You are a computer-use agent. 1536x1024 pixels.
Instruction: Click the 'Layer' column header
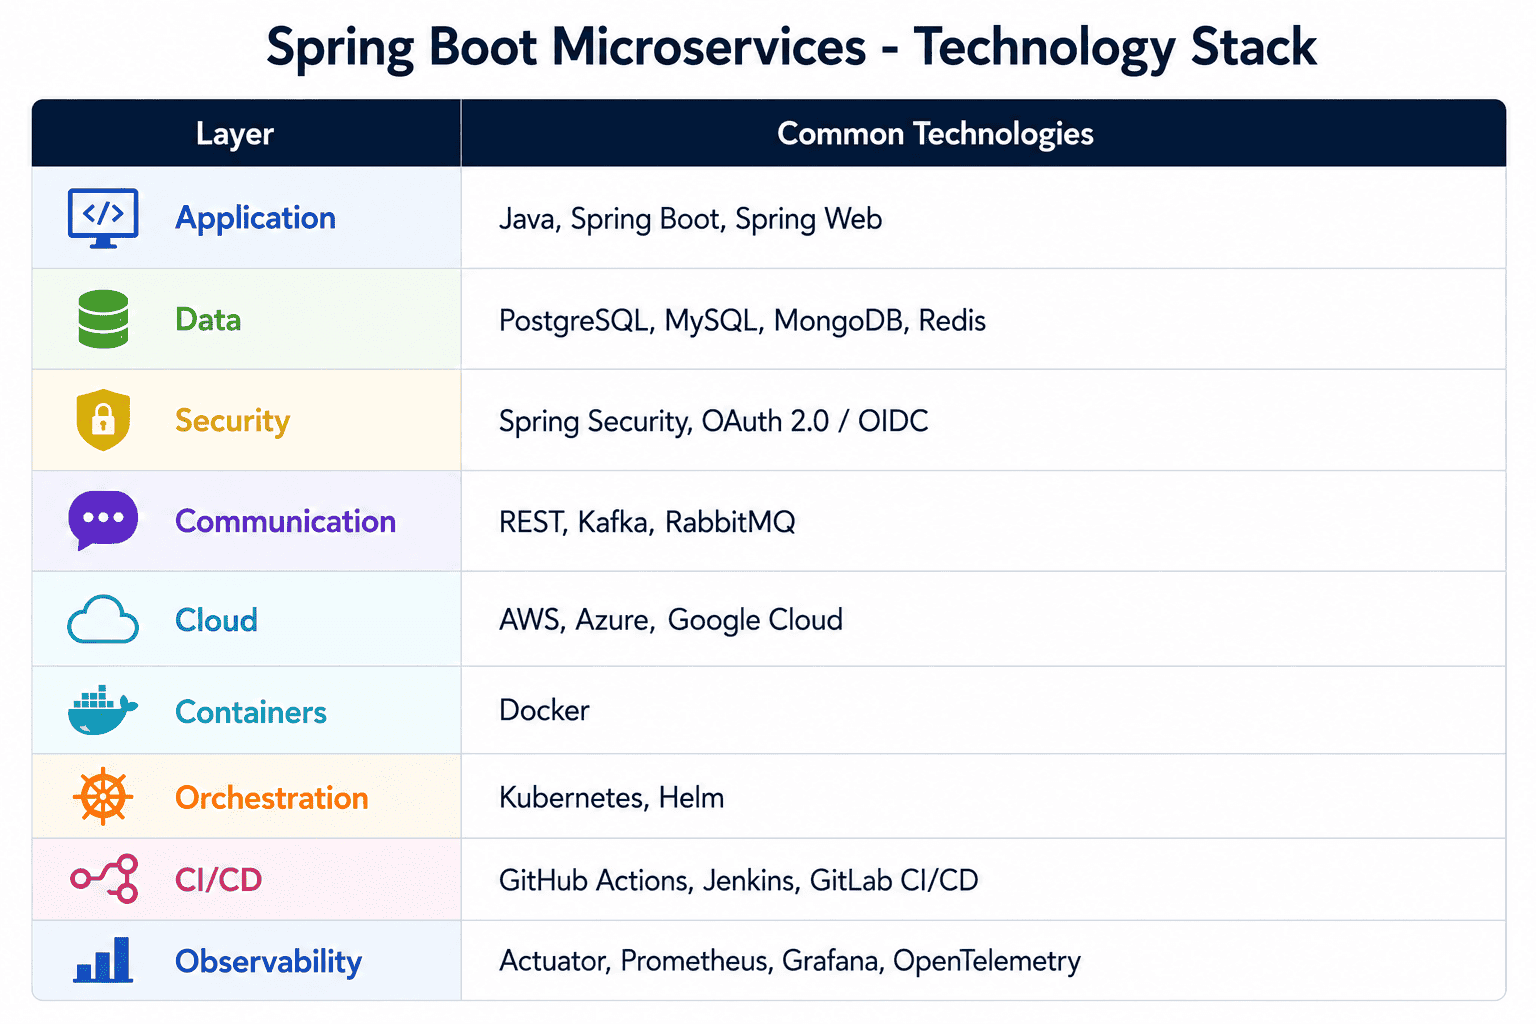[x=246, y=133]
